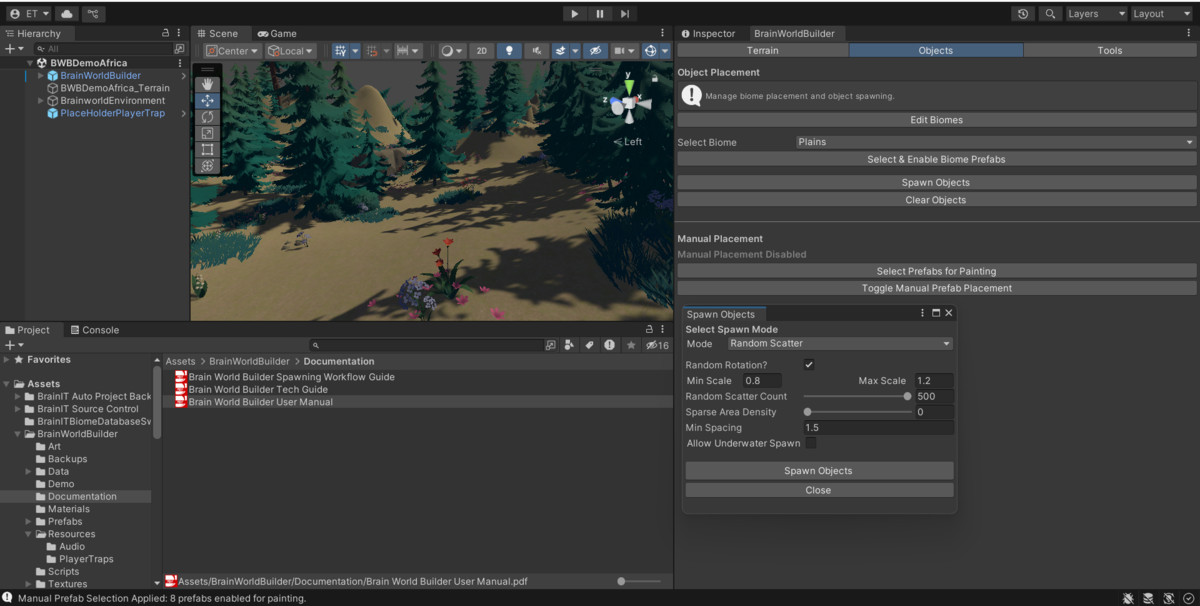Screen dimensions: 1200x606
Task: Check Allow Underwater Spawn checkbox
Action: point(811,443)
